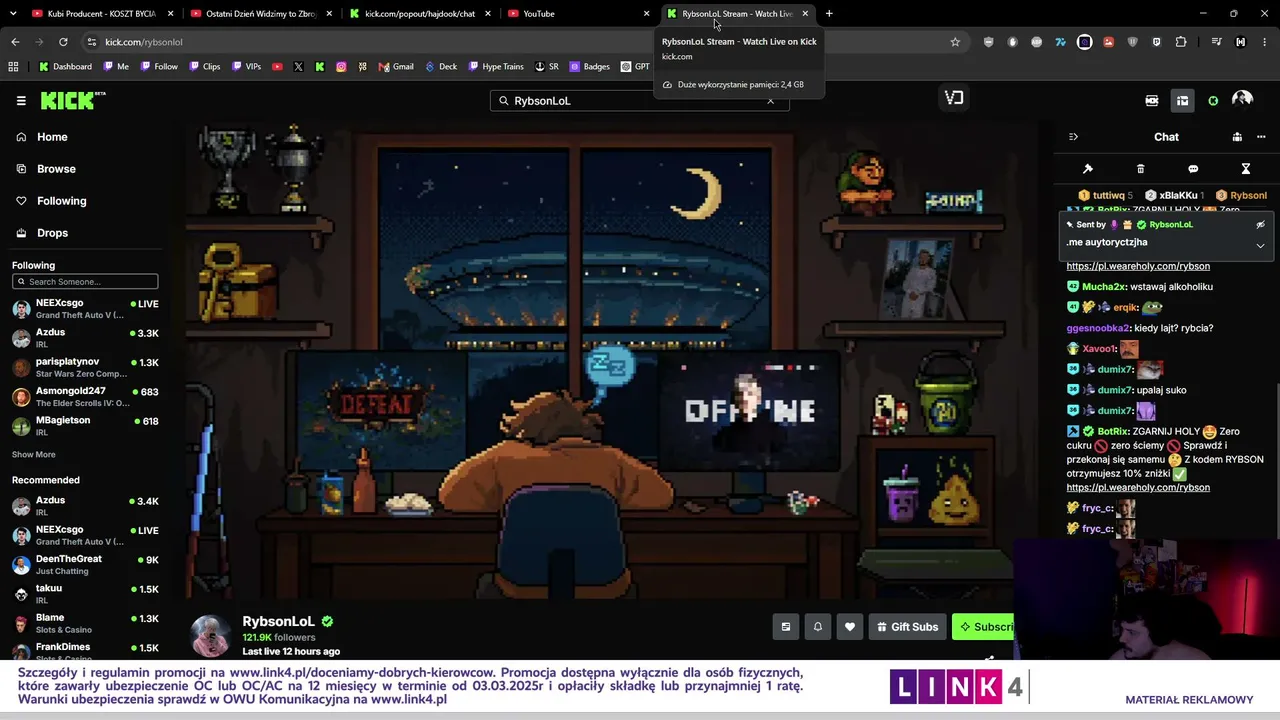Screen dimensions: 1280x720
Task: Toggle channel notifications bell
Action: click(818, 627)
